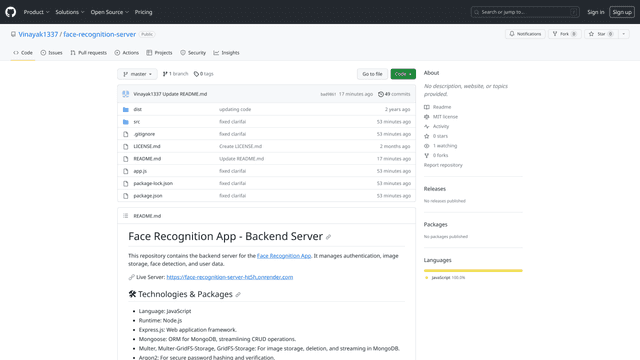Switch to the Projects tab
Screen dimensions: 640x360
point(159,53)
